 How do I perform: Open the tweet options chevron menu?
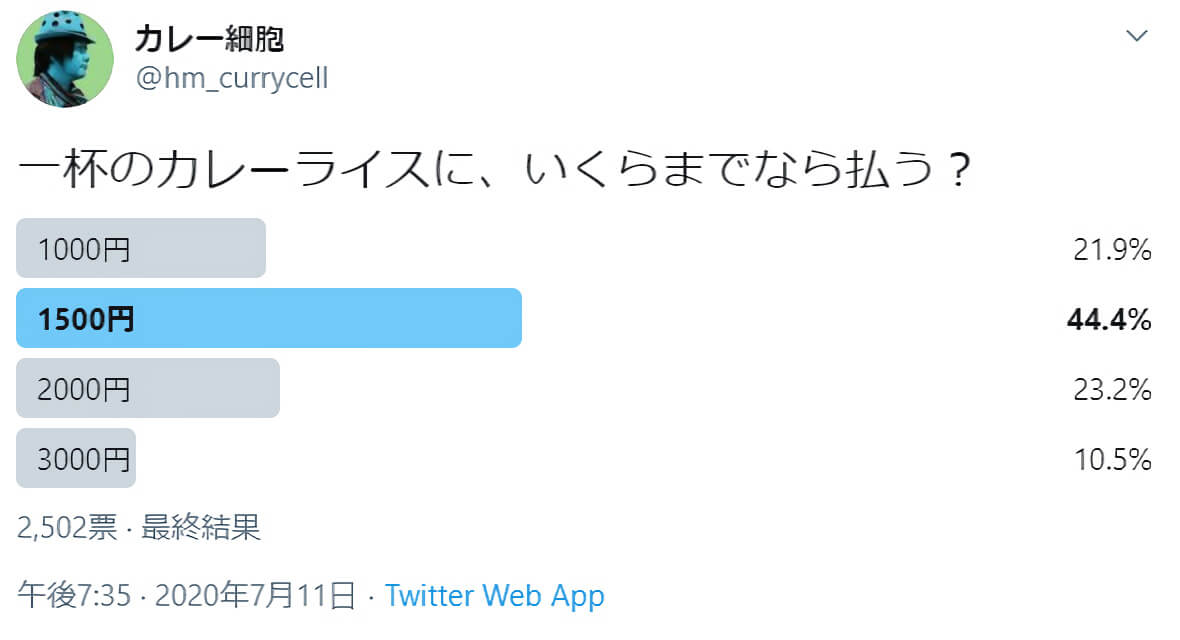[x=1136, y=35]
